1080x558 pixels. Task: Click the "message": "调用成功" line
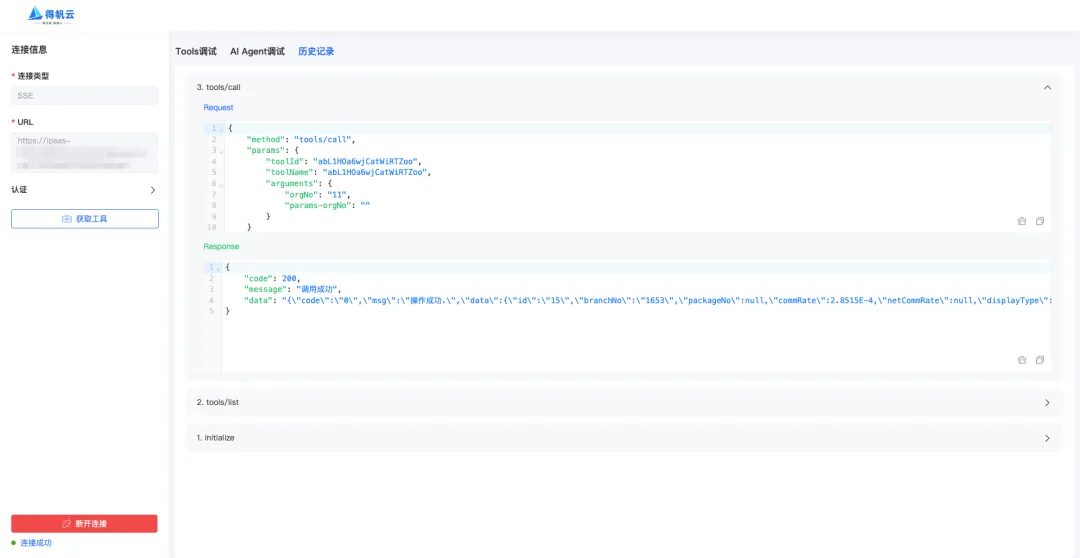pos(293,289)
